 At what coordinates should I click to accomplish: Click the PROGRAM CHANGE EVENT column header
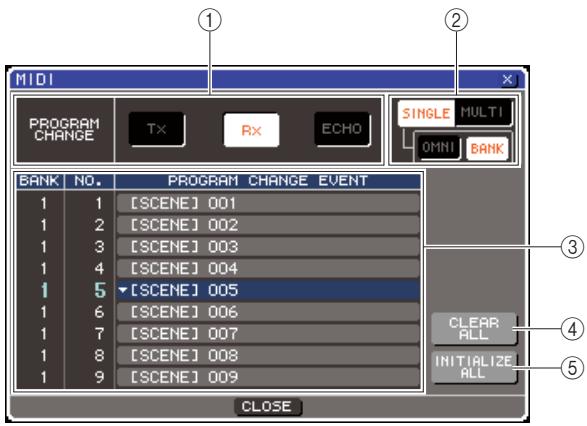point(268,181)
